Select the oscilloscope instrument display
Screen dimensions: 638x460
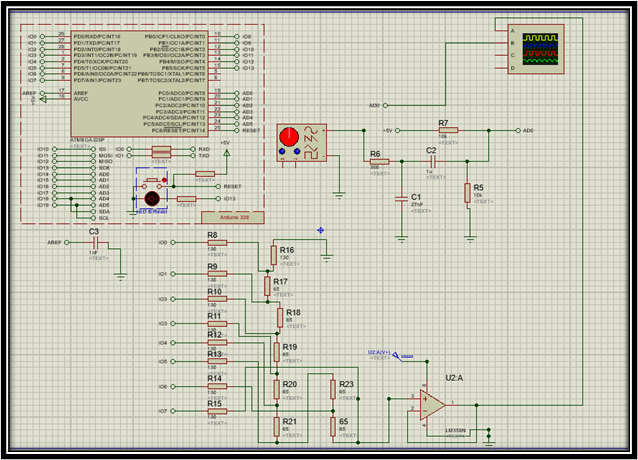coord(535,49)
